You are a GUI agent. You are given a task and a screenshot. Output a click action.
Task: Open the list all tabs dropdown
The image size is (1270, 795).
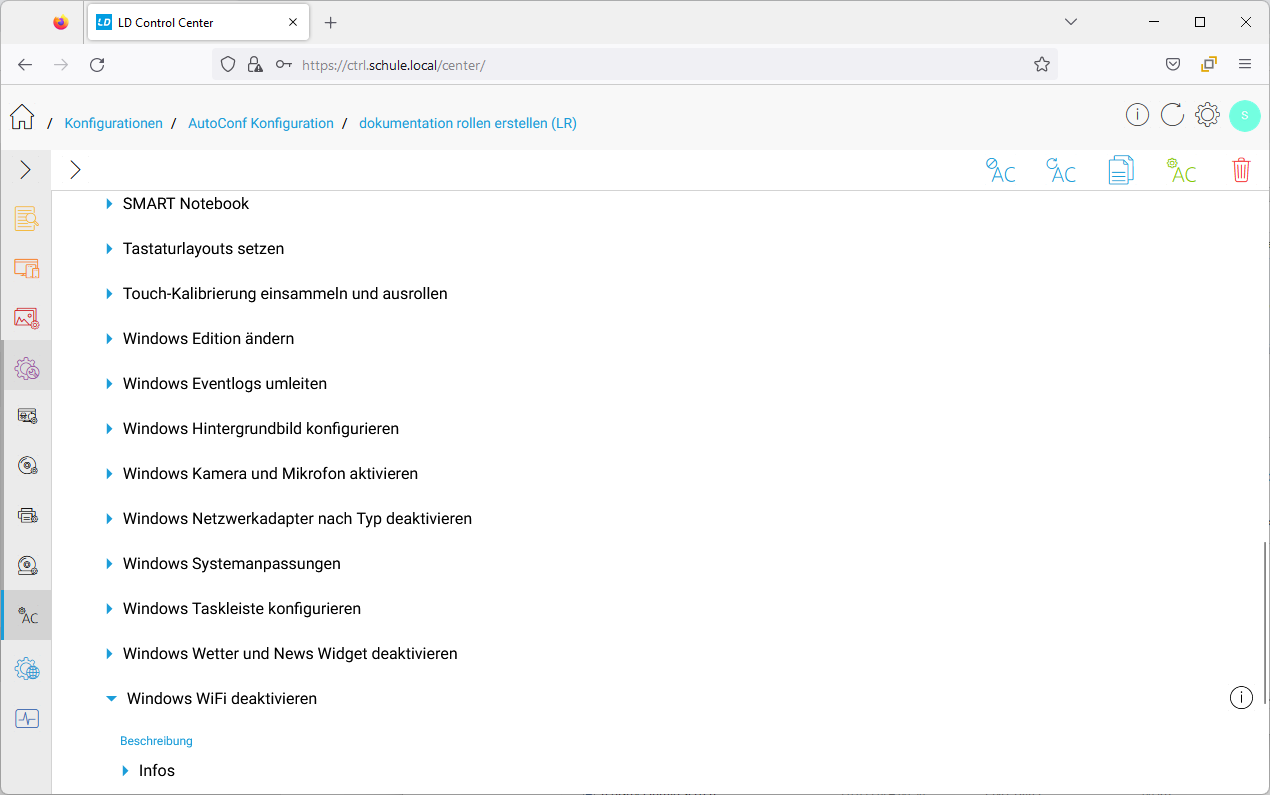(1070, 22)
